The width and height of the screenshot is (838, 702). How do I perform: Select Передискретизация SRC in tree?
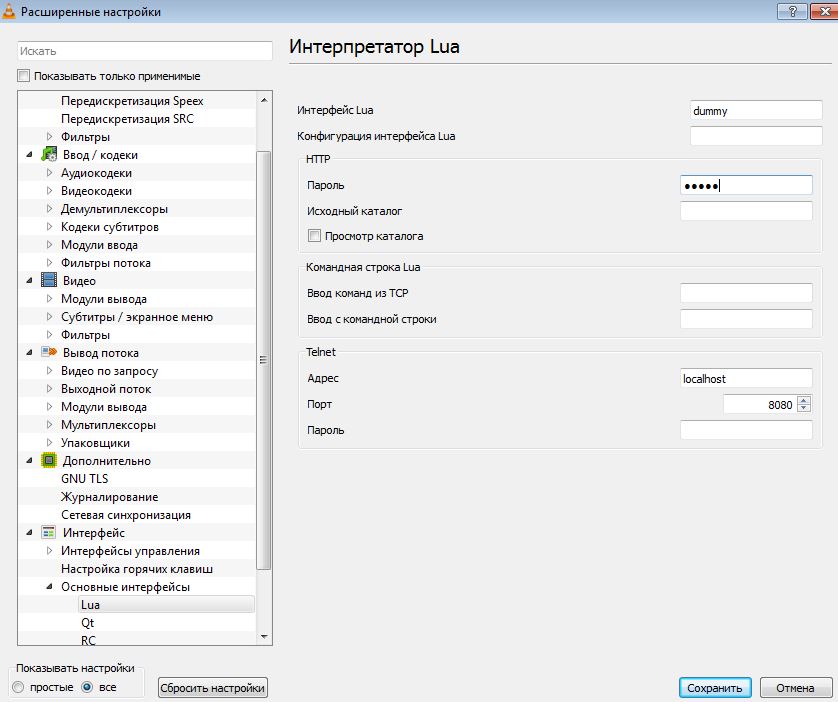click(x=127, y=119)
